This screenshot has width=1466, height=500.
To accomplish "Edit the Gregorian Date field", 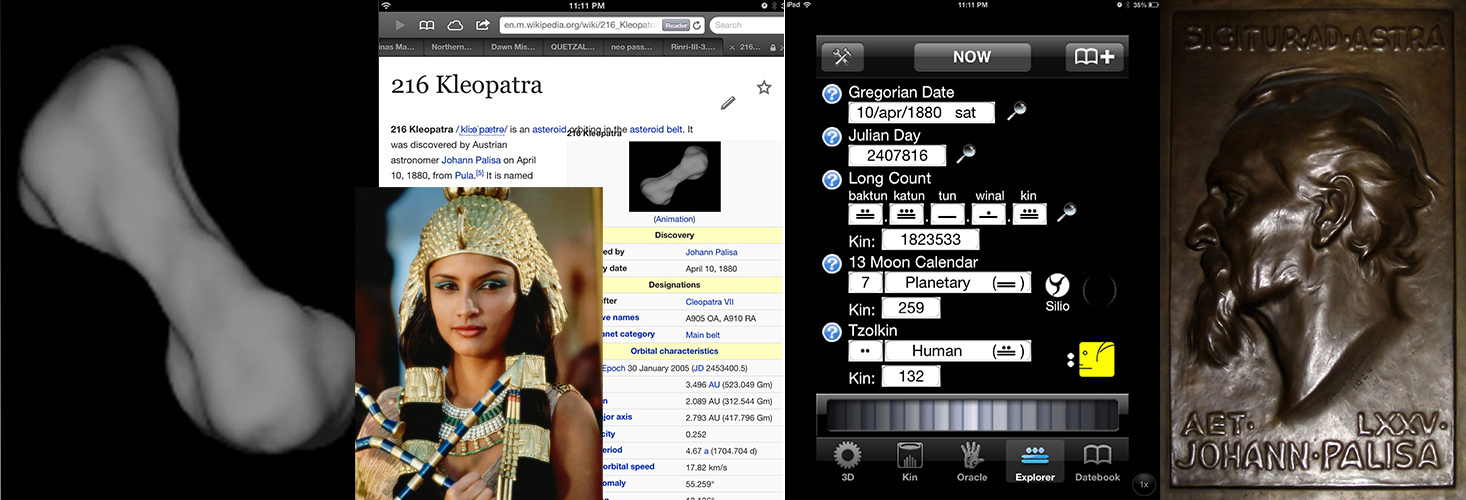I will click(921, 113).
